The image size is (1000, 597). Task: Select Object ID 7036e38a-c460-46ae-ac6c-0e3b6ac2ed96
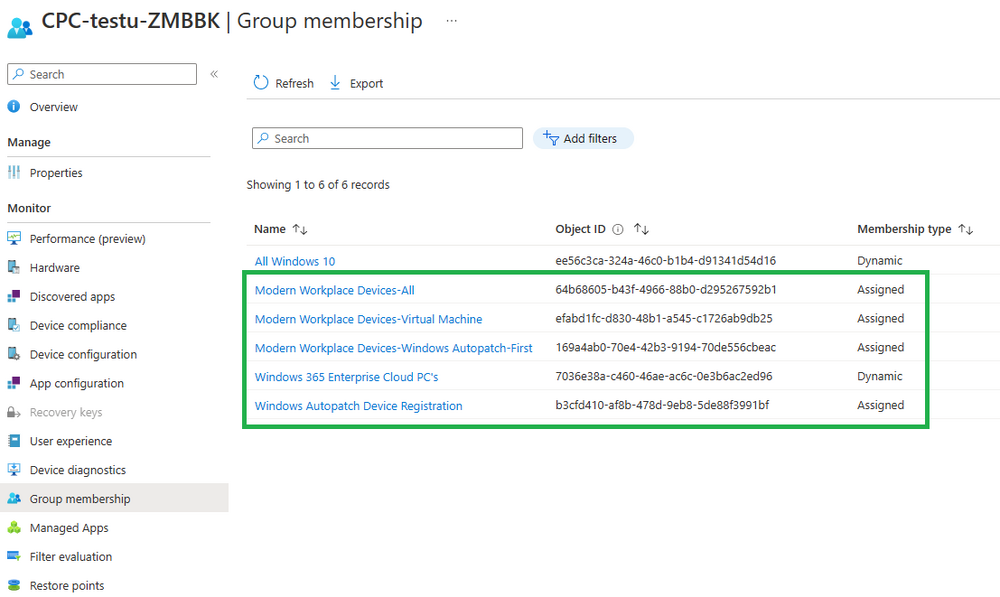pos(664,376)
